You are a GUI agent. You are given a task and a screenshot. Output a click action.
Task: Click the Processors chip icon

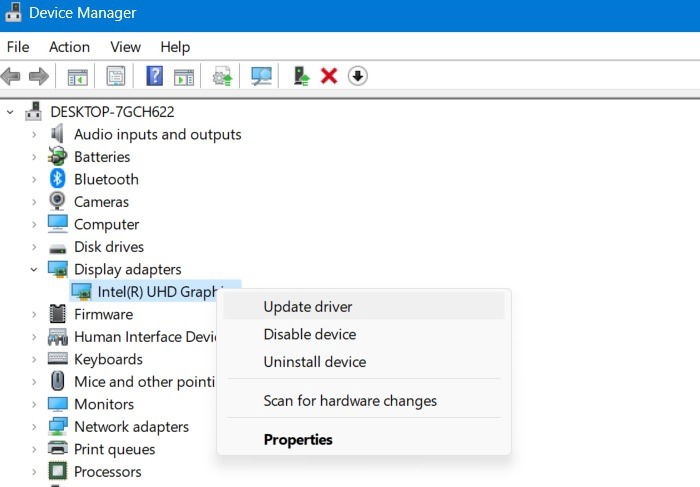coord(58,471)
